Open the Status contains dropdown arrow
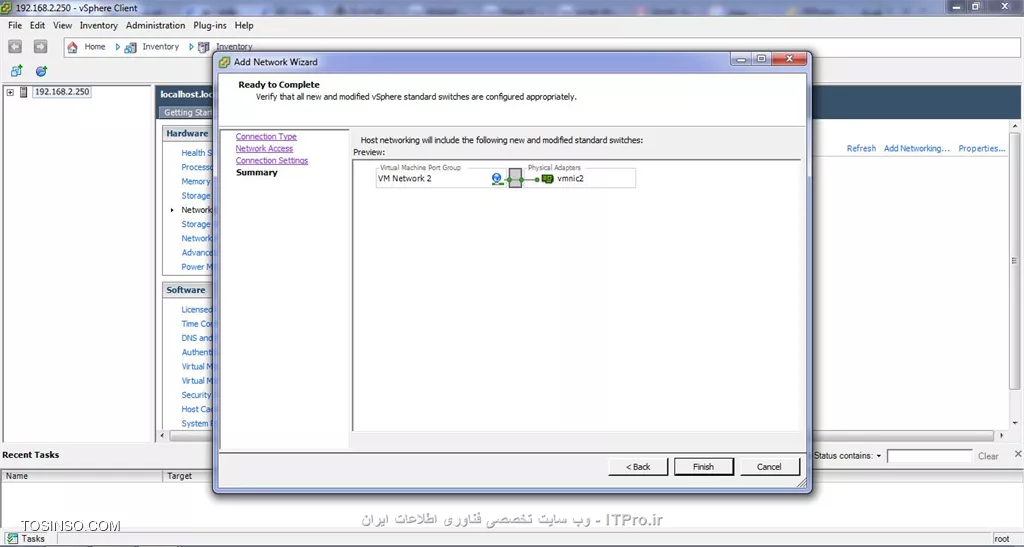 pos(878,456)
